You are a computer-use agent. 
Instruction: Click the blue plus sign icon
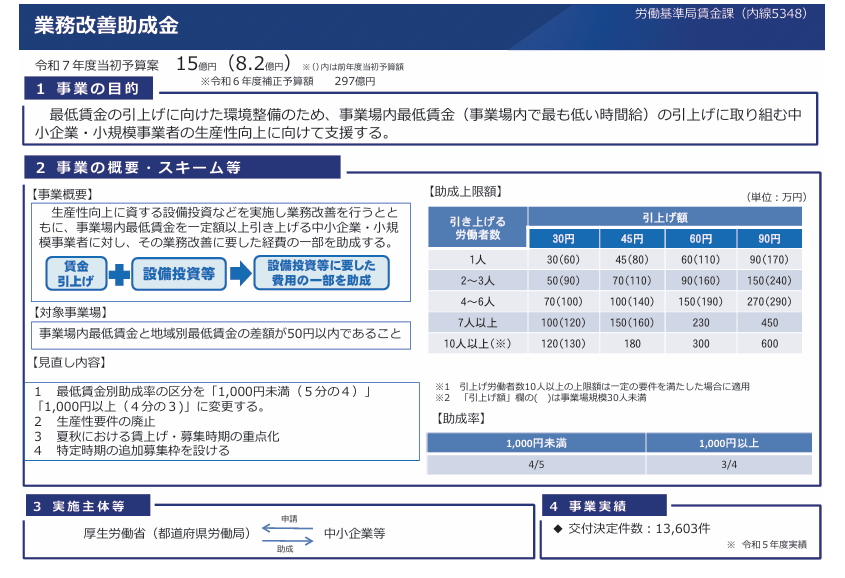120,273
